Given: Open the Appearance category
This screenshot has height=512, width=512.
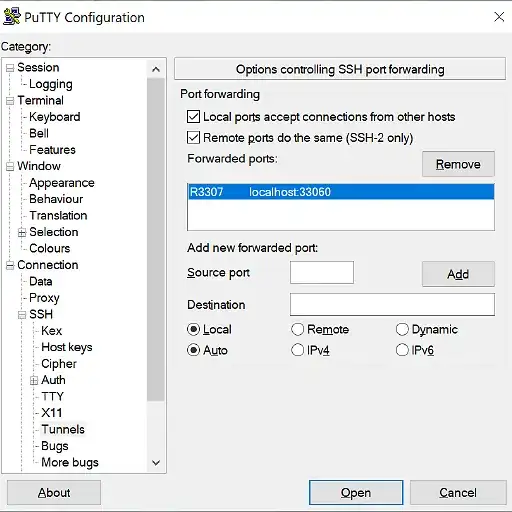Looking at the screenshot, I should [62, 183].
